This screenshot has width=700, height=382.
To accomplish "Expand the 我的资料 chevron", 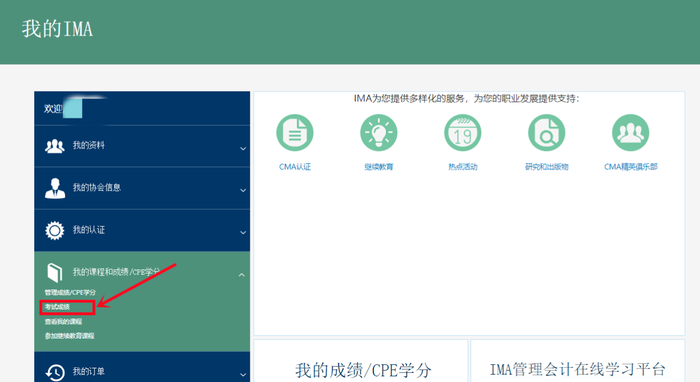I will coord(243,148).
